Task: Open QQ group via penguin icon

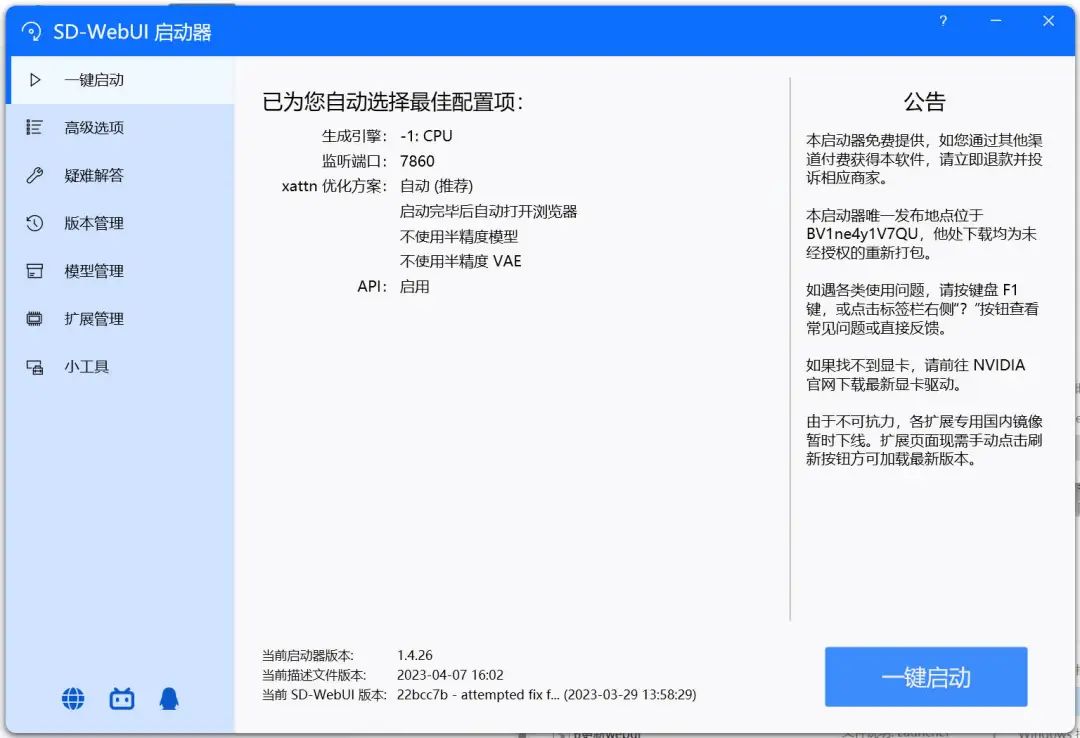Action: point(168,698)
